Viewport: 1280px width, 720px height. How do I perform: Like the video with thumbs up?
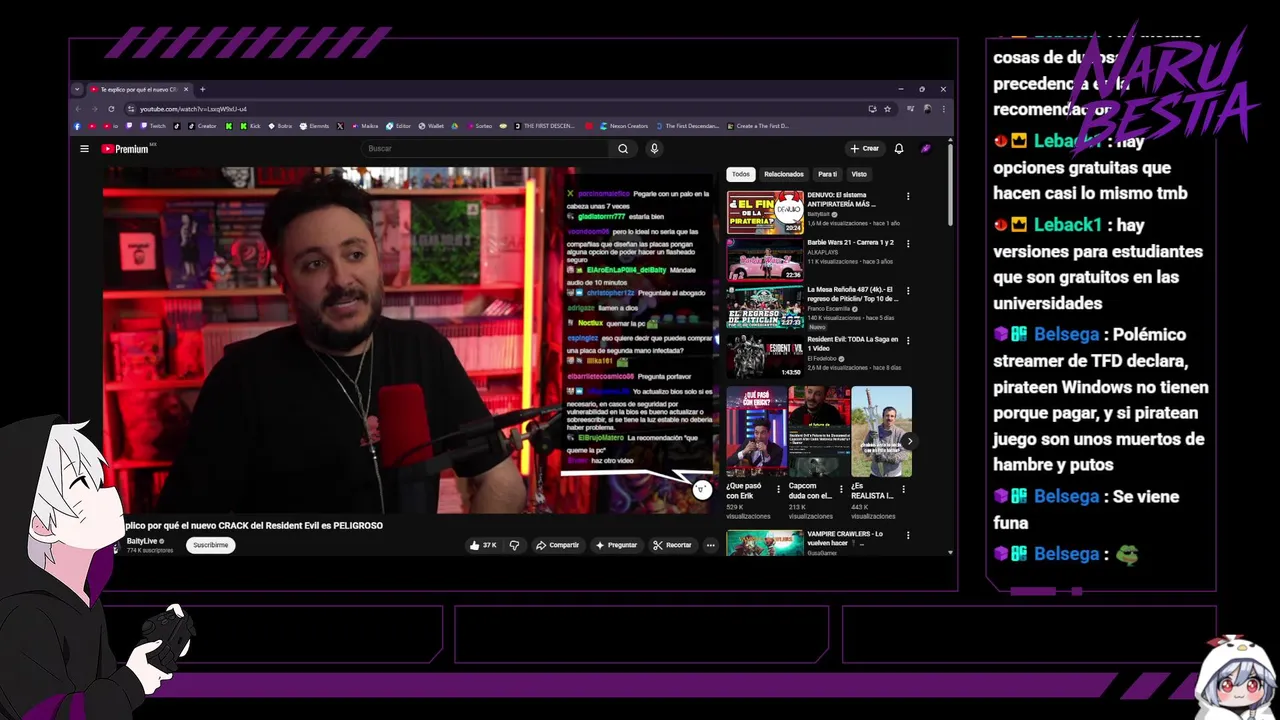click(x=483, y=545)
